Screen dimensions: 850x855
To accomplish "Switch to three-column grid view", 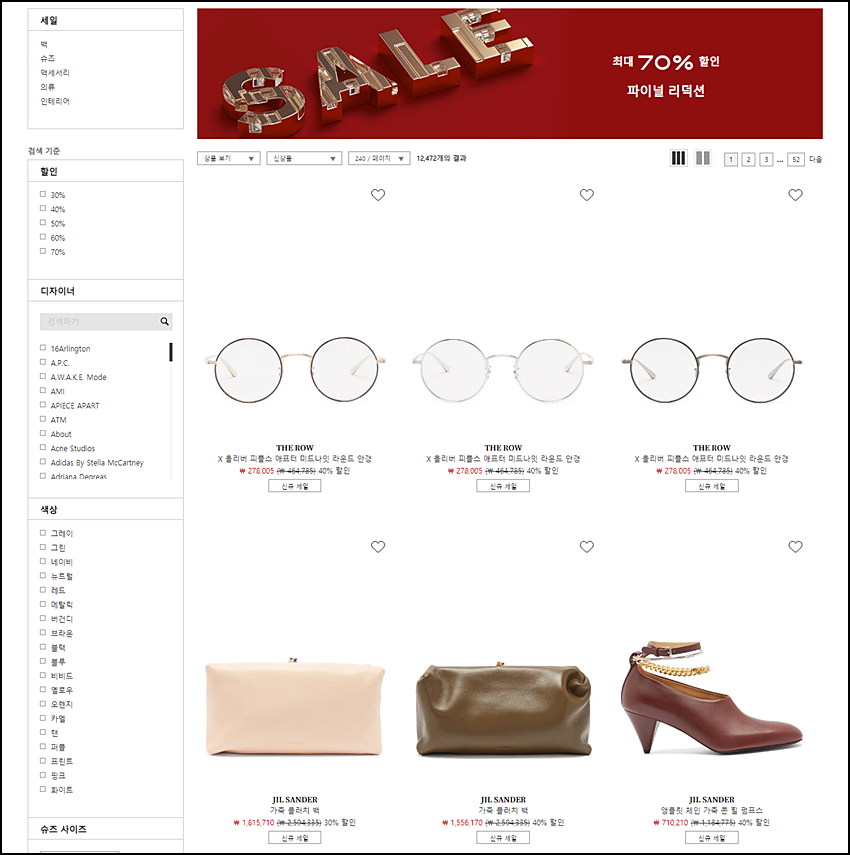I will pyautogui.click(x=678, y=158).
